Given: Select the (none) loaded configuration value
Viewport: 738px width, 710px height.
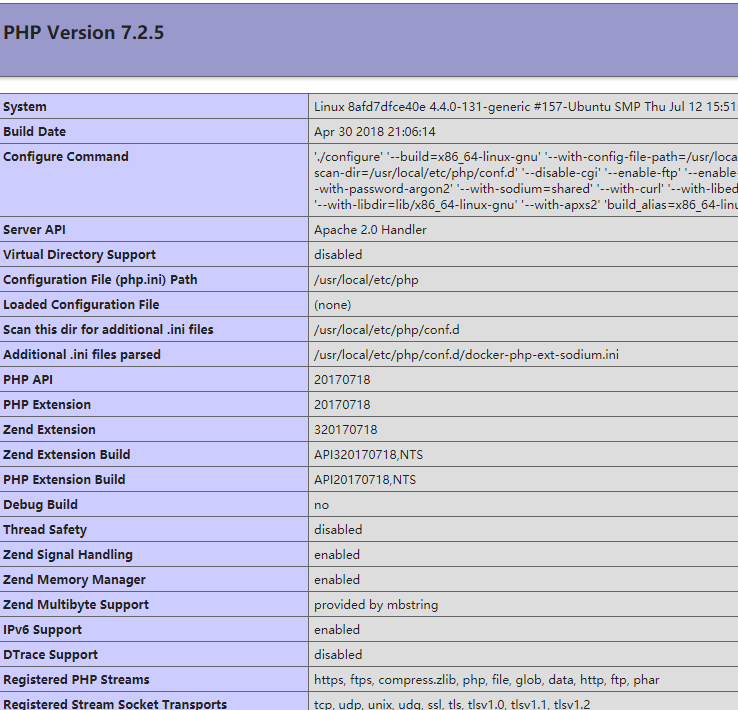Looking at the screenshot, I should pos(332,305).
